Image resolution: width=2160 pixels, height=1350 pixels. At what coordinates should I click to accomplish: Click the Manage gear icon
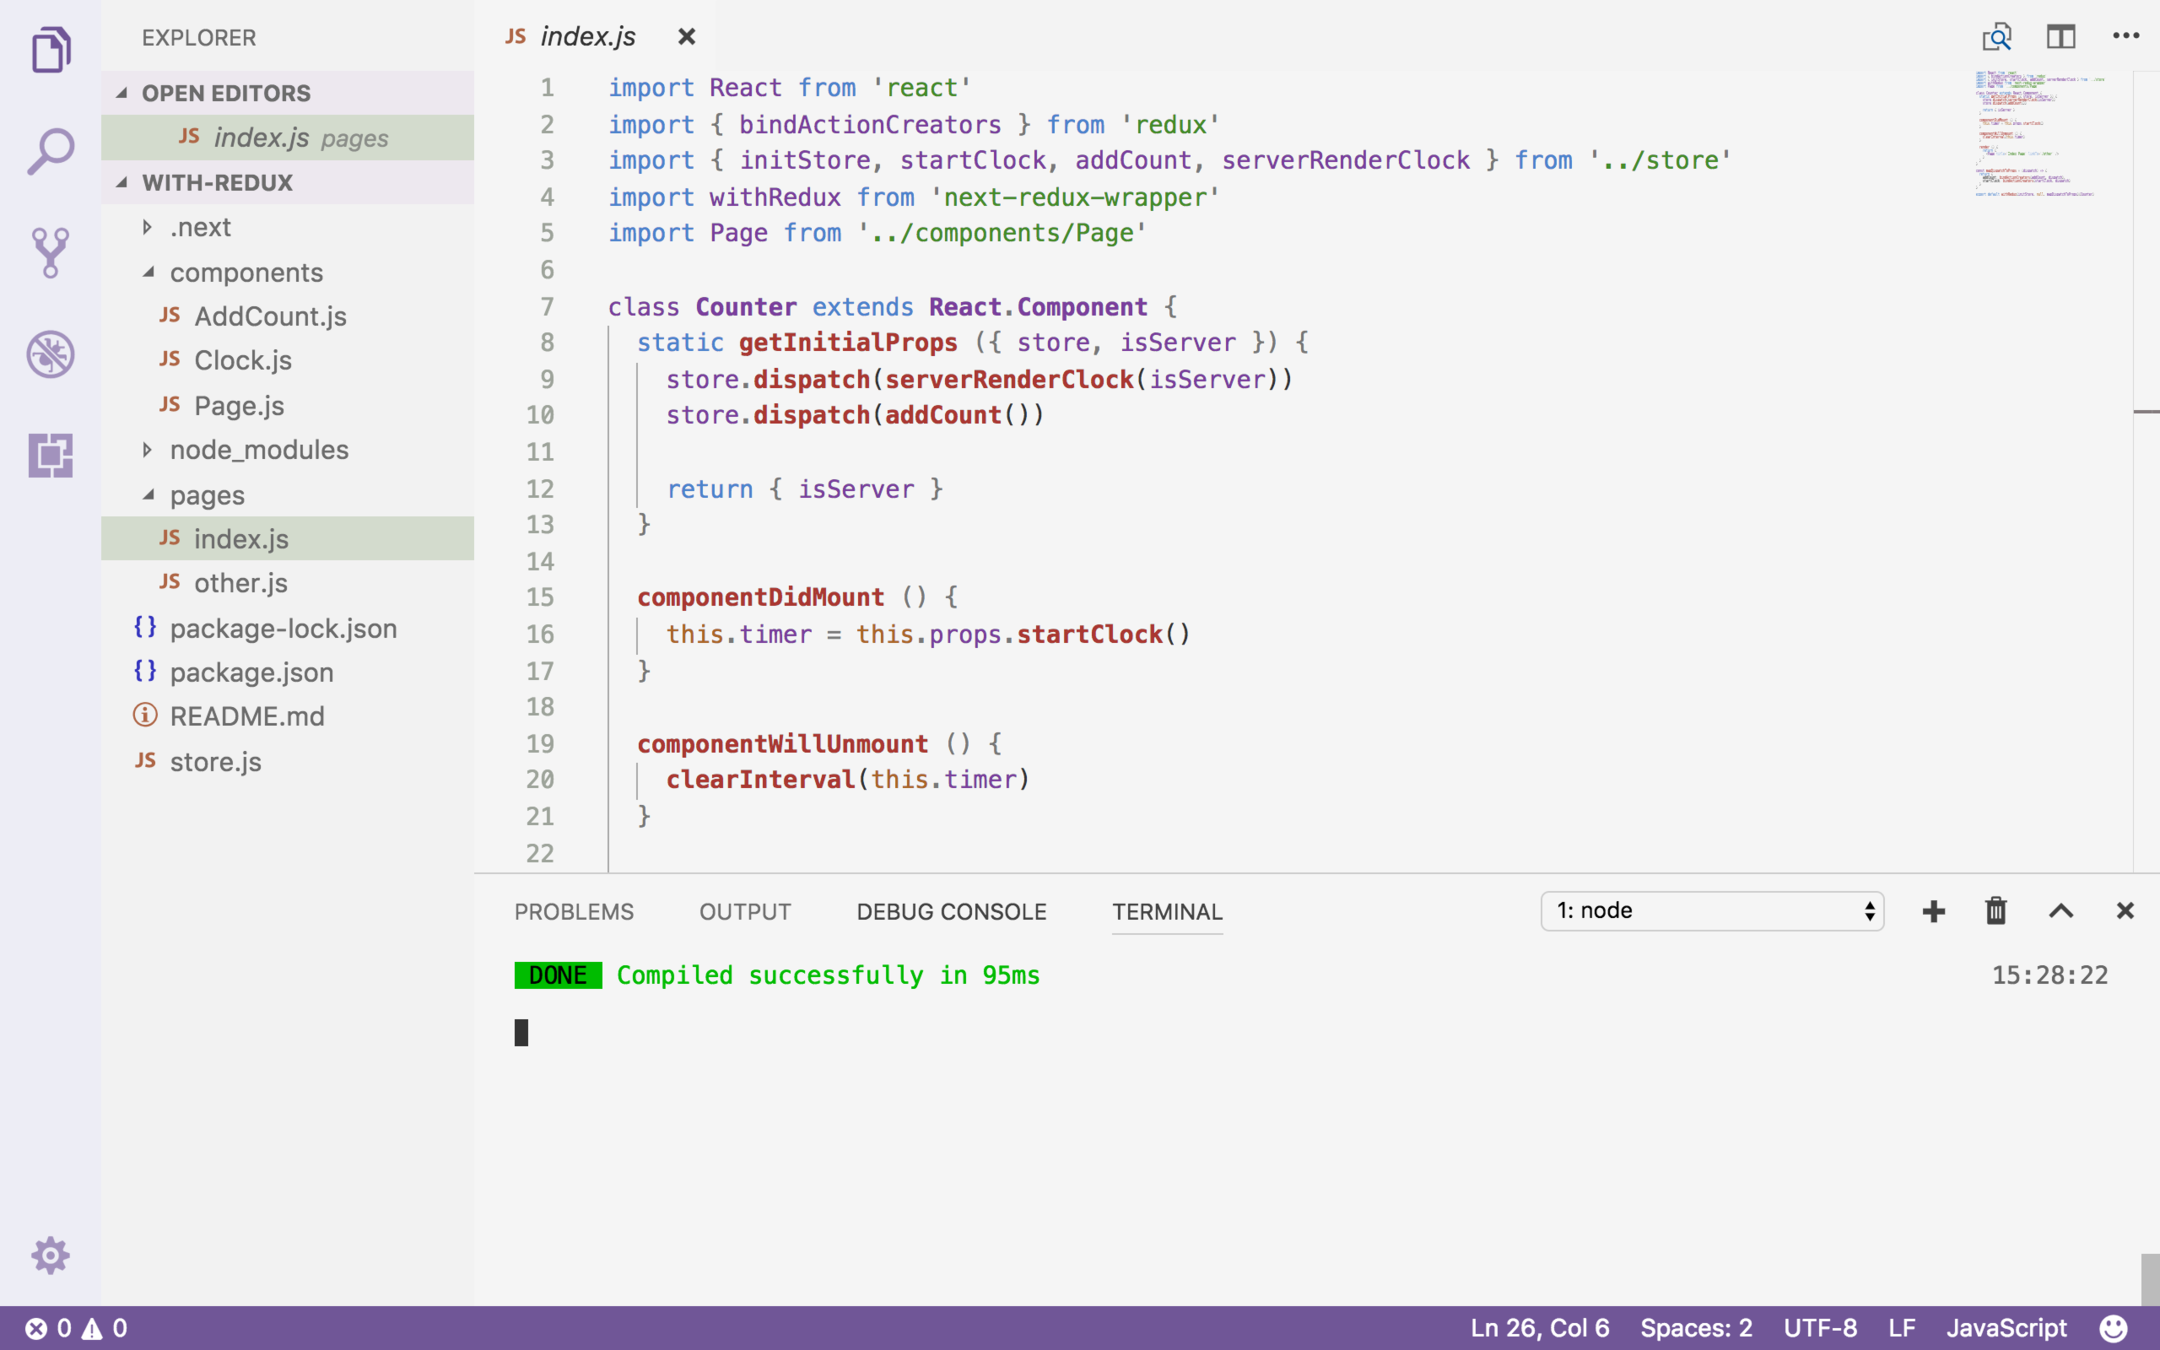50,1255
